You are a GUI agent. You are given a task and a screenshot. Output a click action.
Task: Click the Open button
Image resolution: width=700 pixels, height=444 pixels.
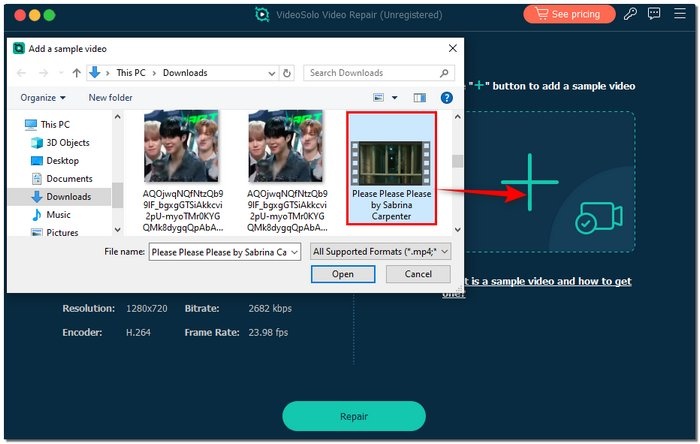pos(343,274)
